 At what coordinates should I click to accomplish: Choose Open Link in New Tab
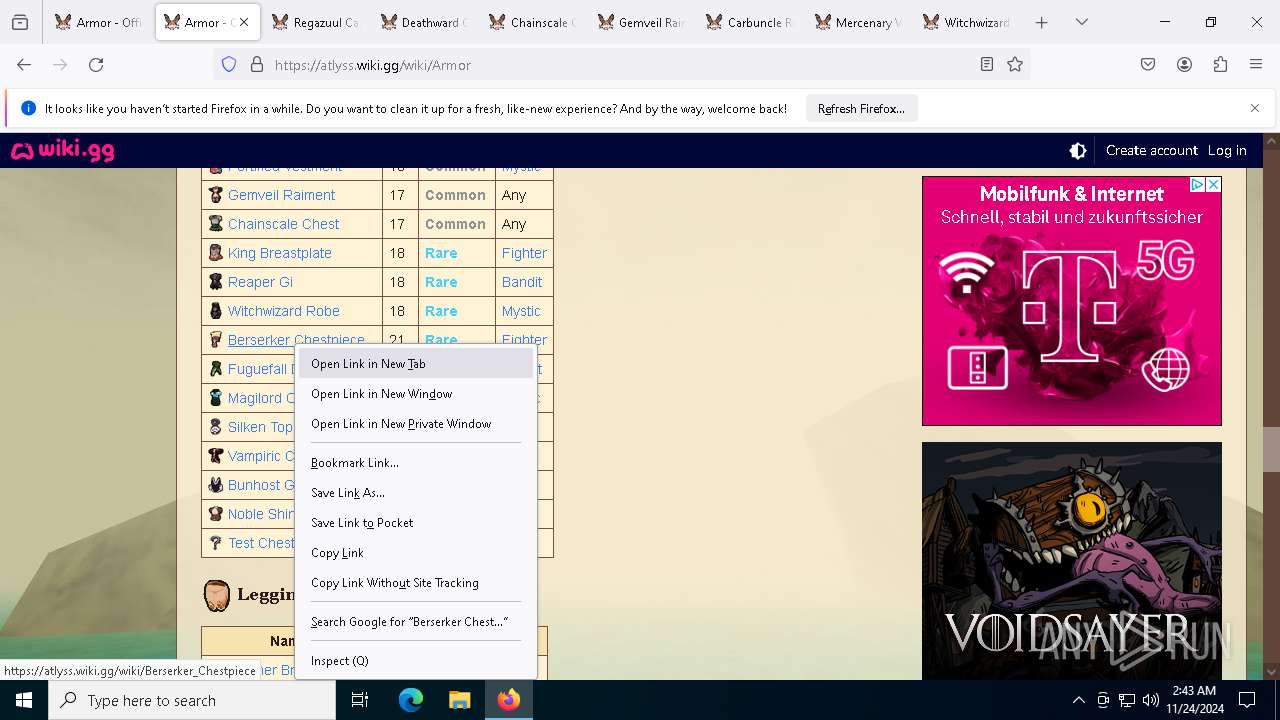(416, 364)
